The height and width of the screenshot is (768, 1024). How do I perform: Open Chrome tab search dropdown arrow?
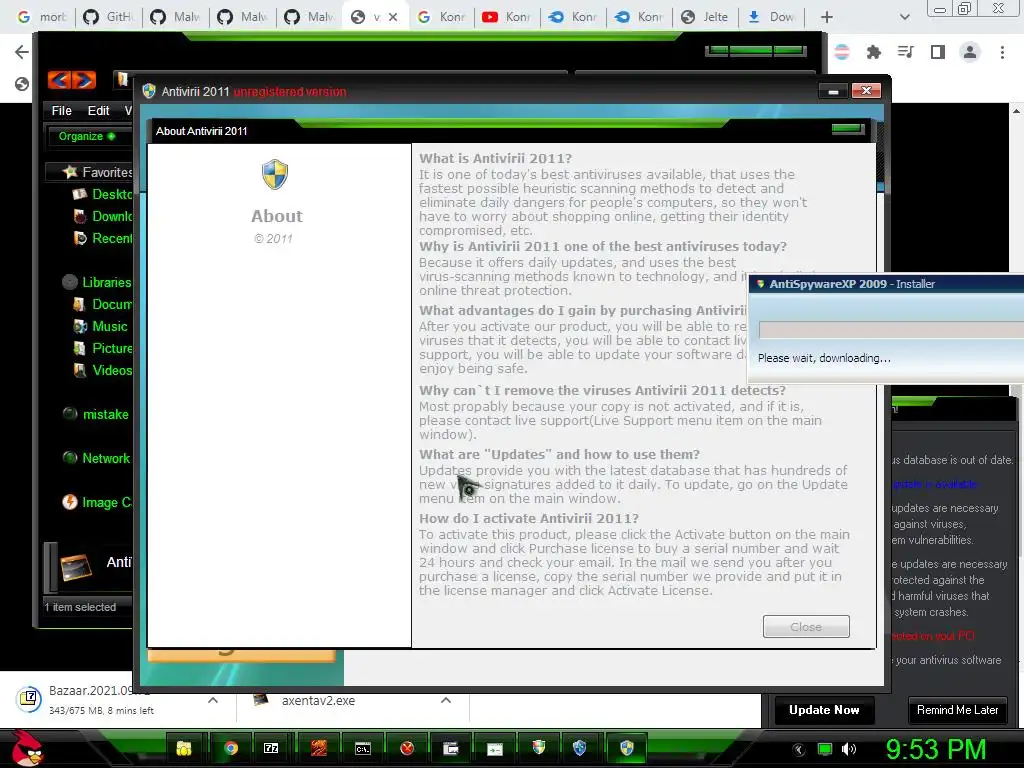coord(904,17)
